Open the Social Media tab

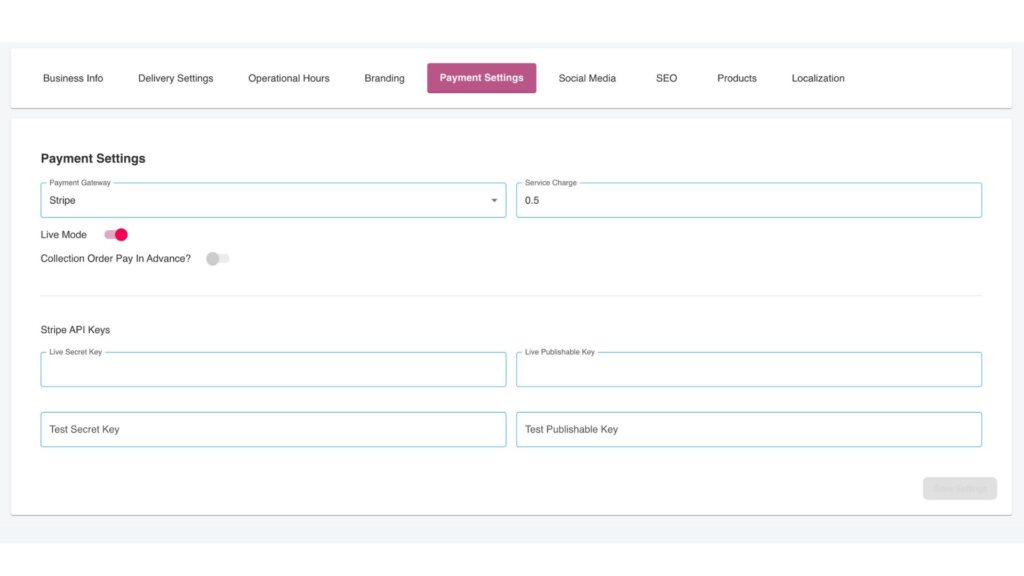(587, 78)
